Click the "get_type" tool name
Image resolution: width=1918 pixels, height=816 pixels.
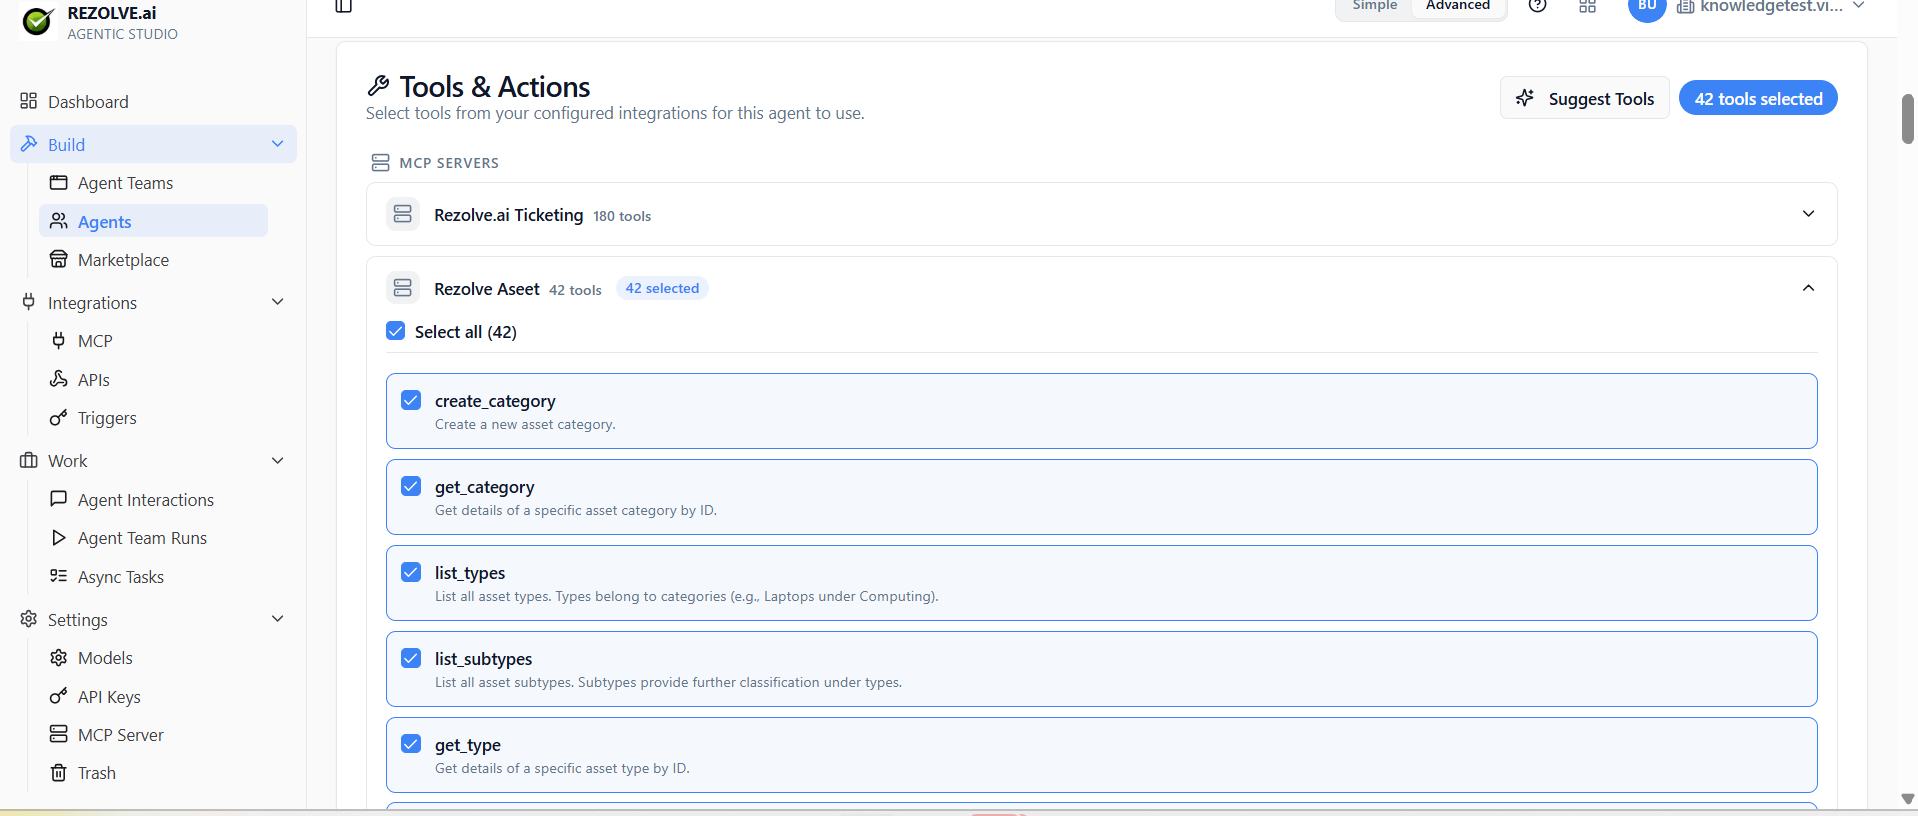468,745
